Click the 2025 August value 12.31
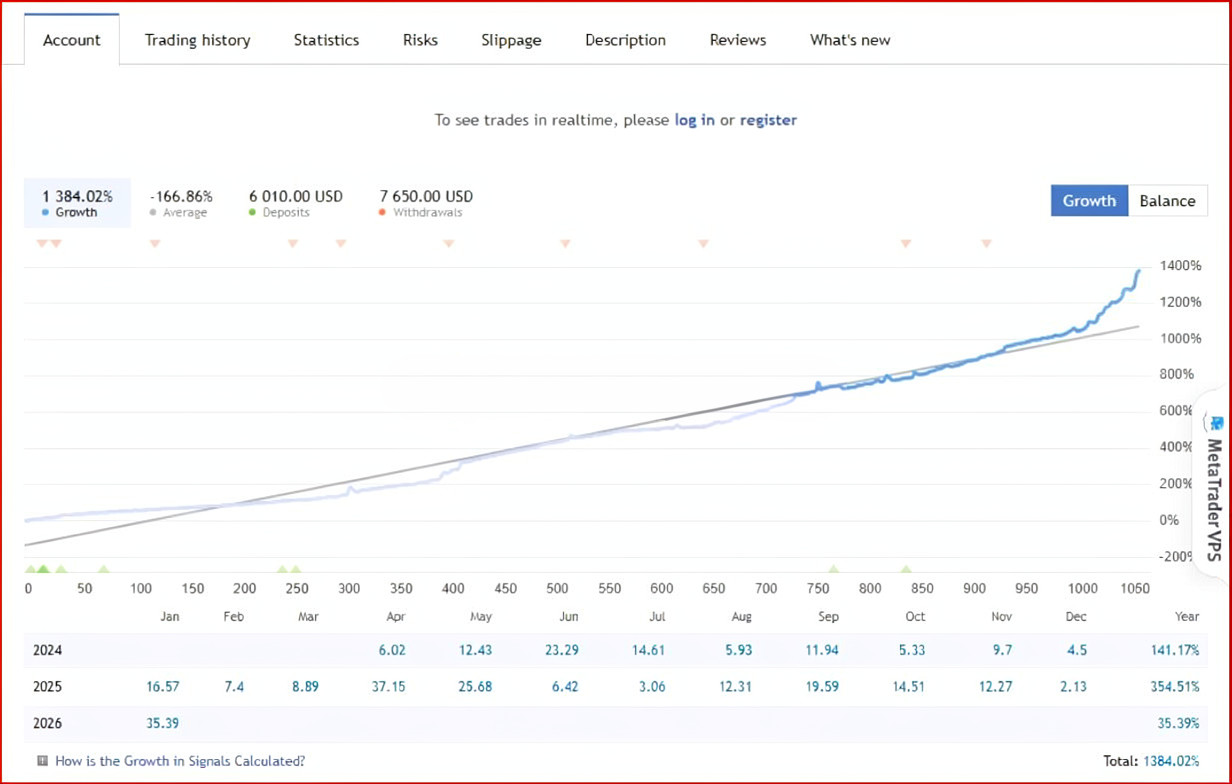 pyautogui.click(x=735, y=686)
